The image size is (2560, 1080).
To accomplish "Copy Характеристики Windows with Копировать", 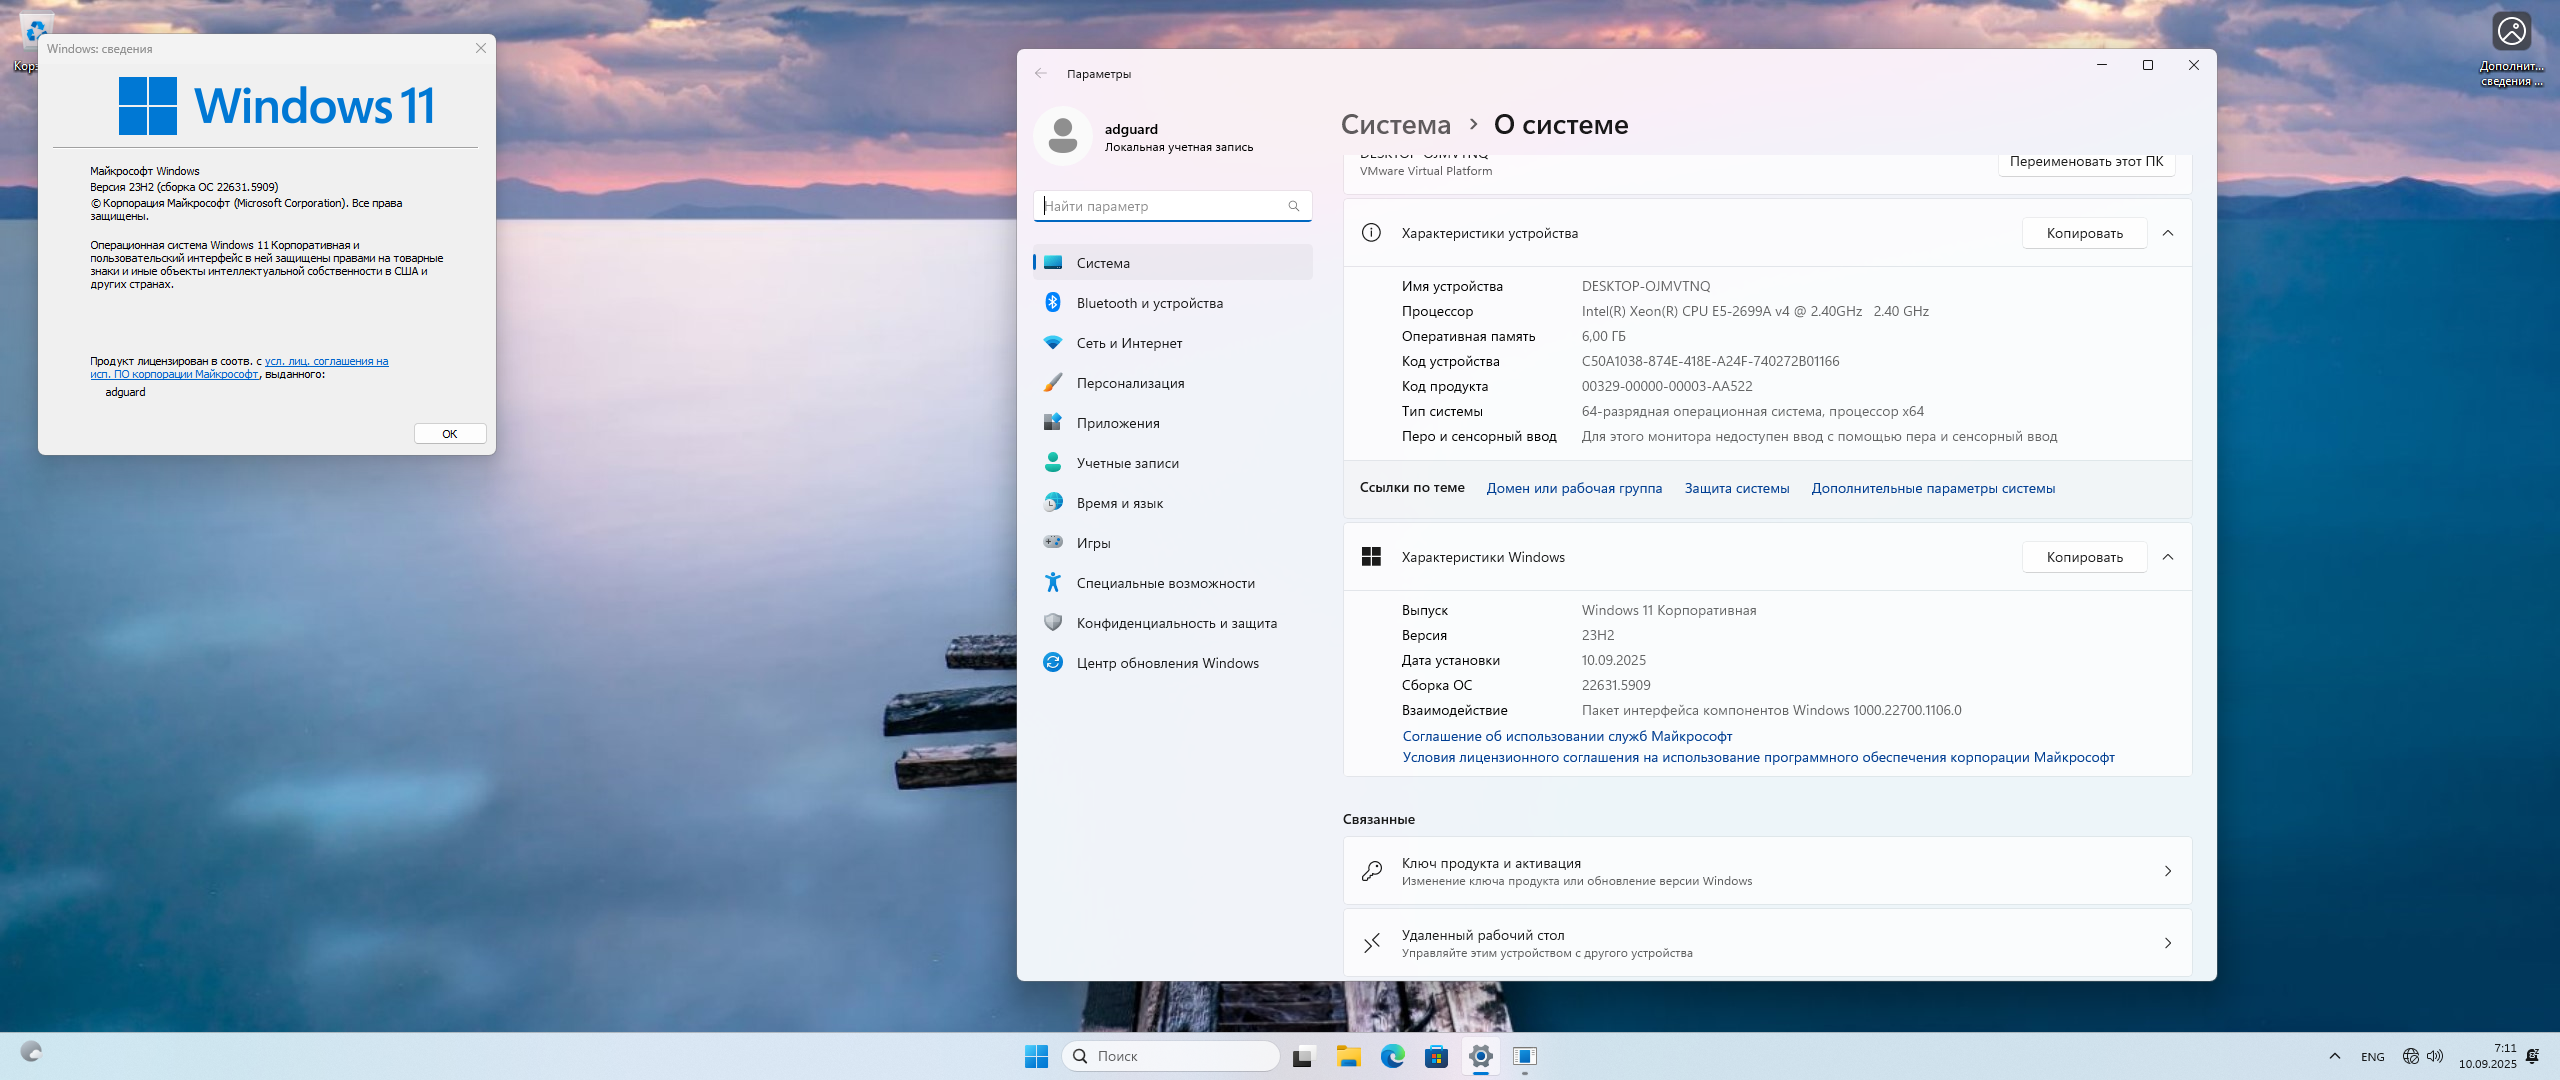I will click(2084, 557).
